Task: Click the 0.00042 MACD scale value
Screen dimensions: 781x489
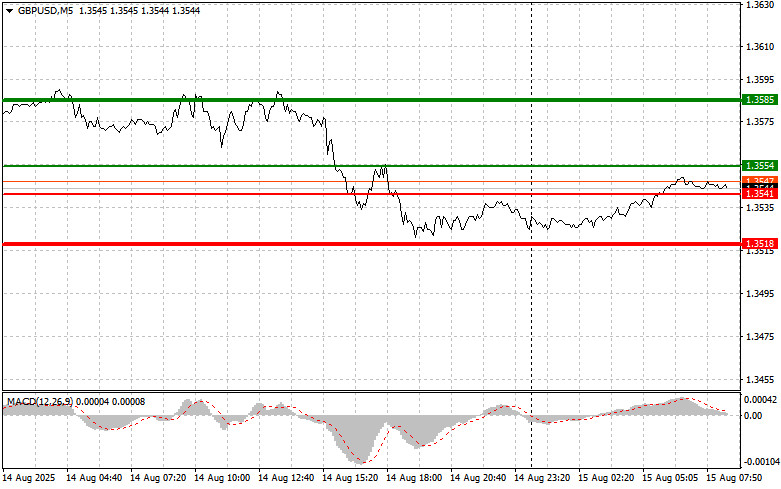Action: [760, 398]
